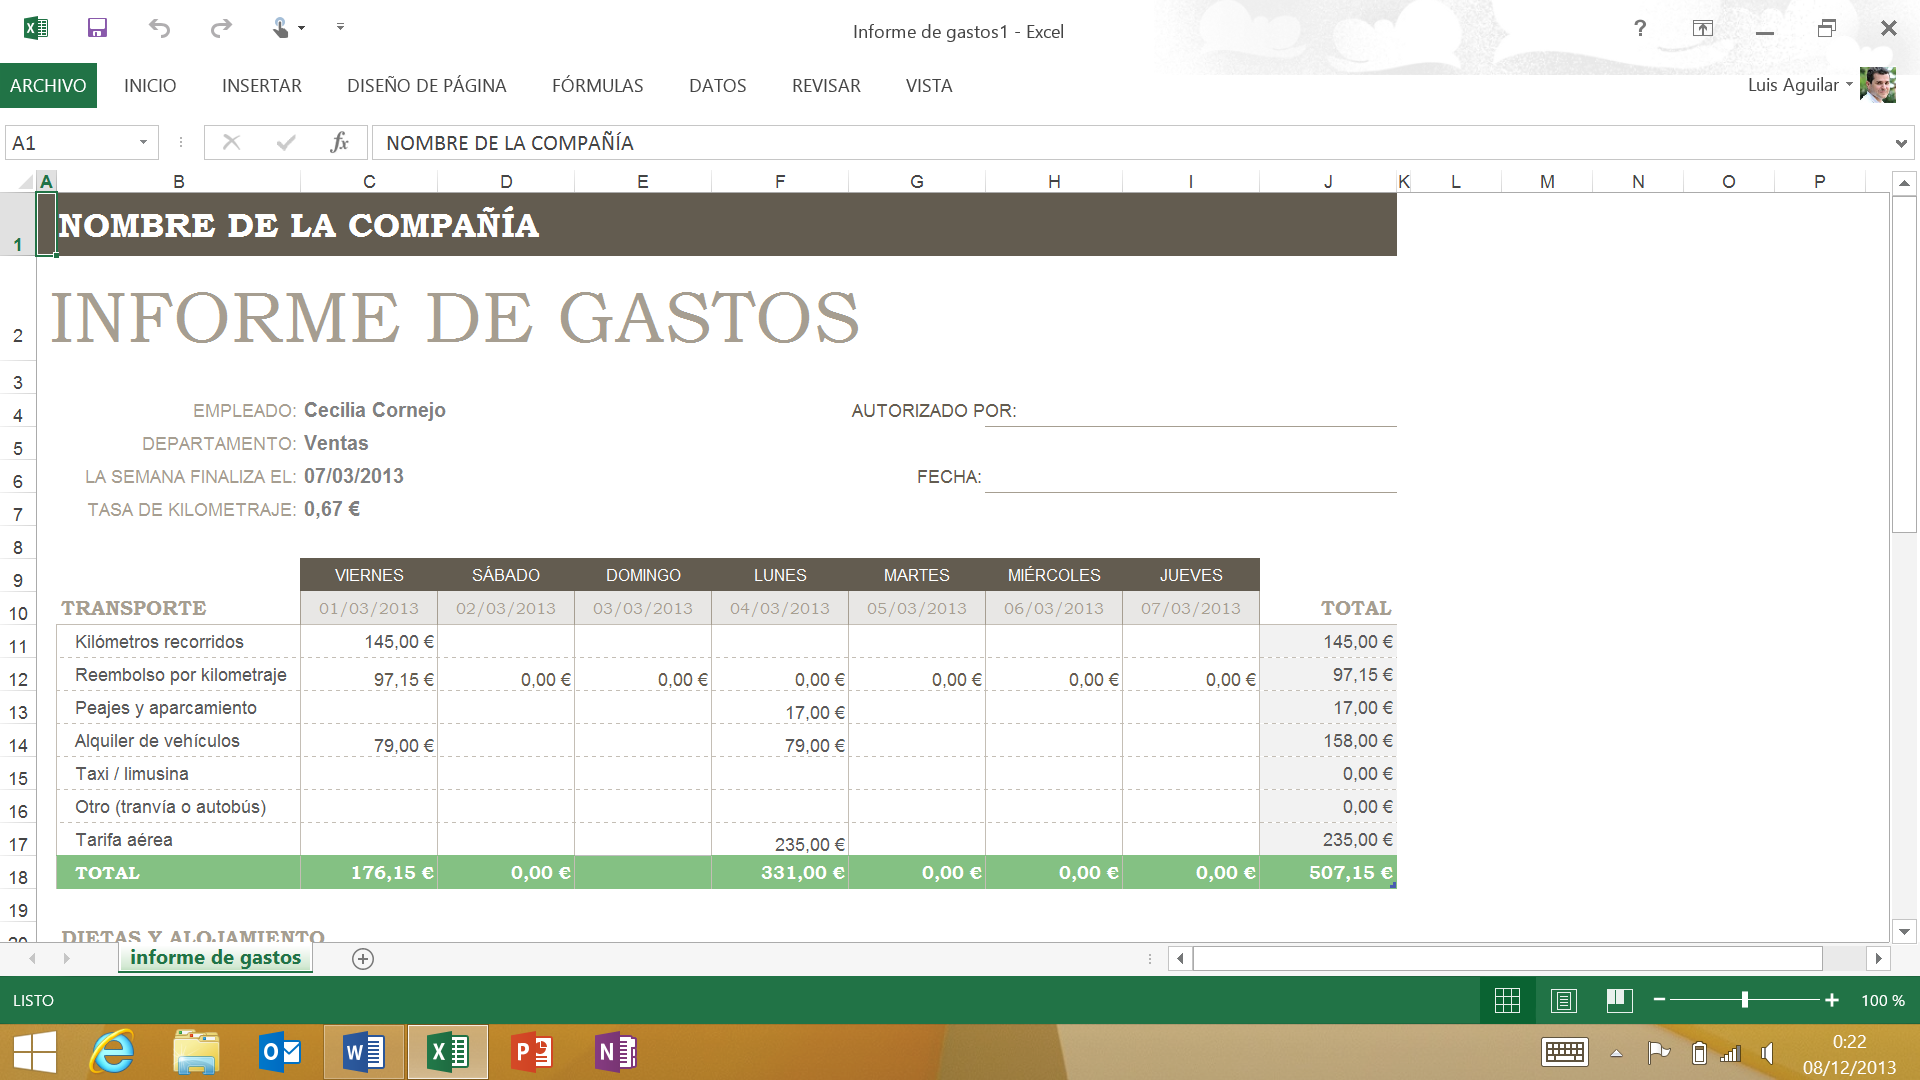Click the Save icon in quick access toolbar

tap(97, 28)
